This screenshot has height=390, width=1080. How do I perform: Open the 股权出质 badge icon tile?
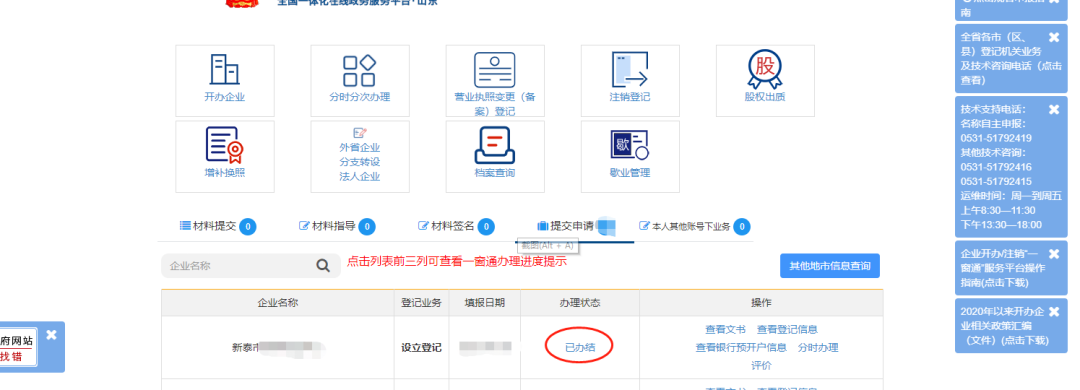coord(765,81)
